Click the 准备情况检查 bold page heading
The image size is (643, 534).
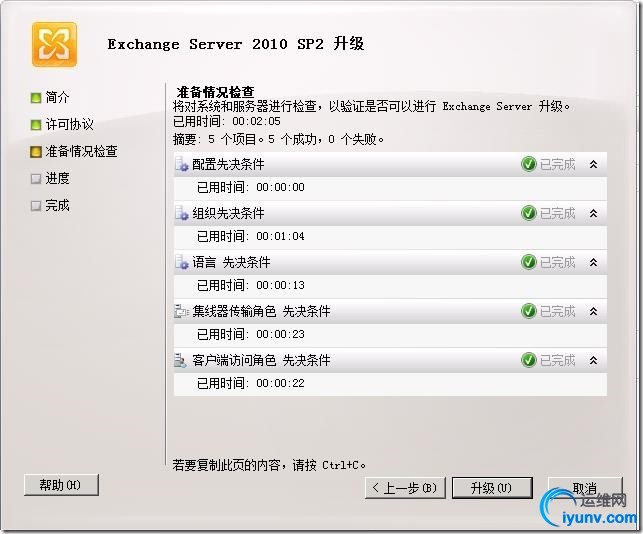click(216, 92)
